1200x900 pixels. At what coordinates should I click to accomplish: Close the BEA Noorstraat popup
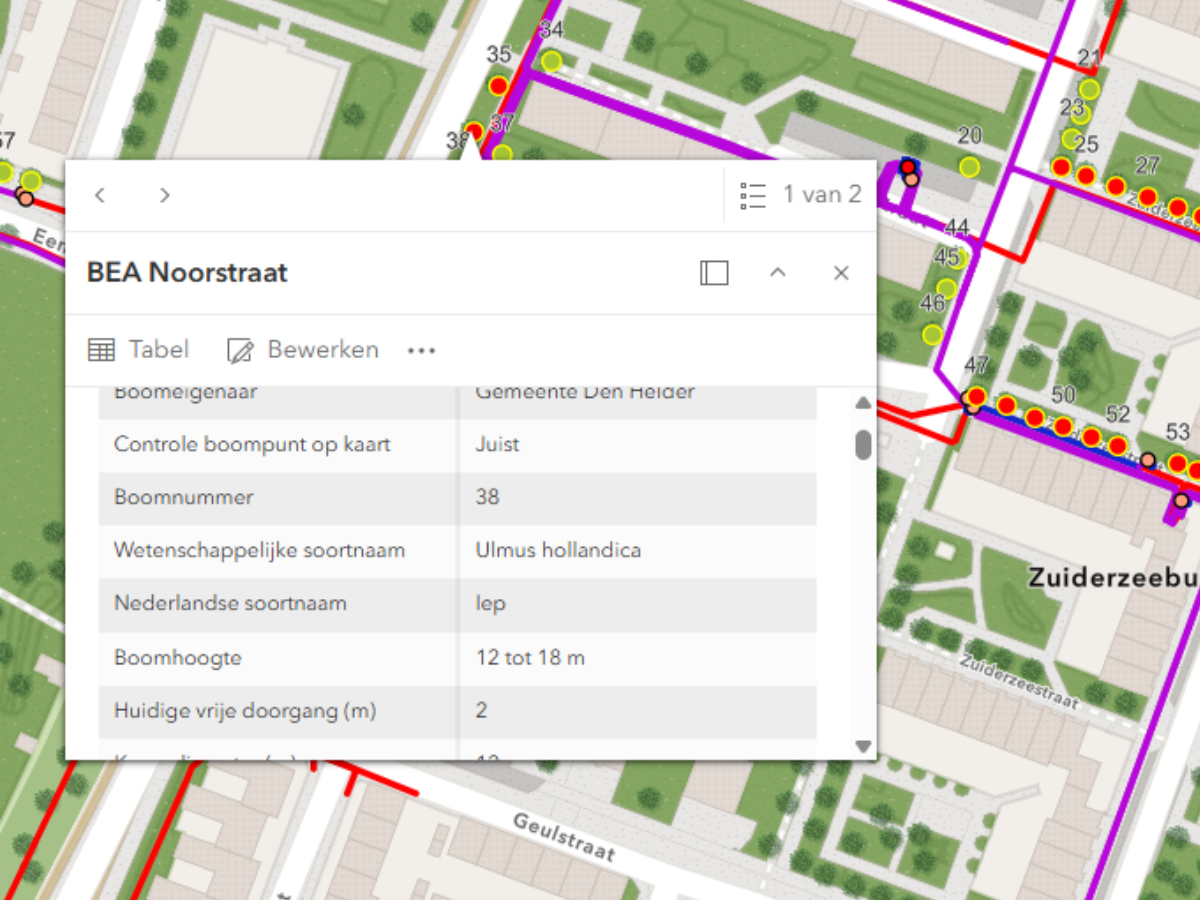click(841, 273)
